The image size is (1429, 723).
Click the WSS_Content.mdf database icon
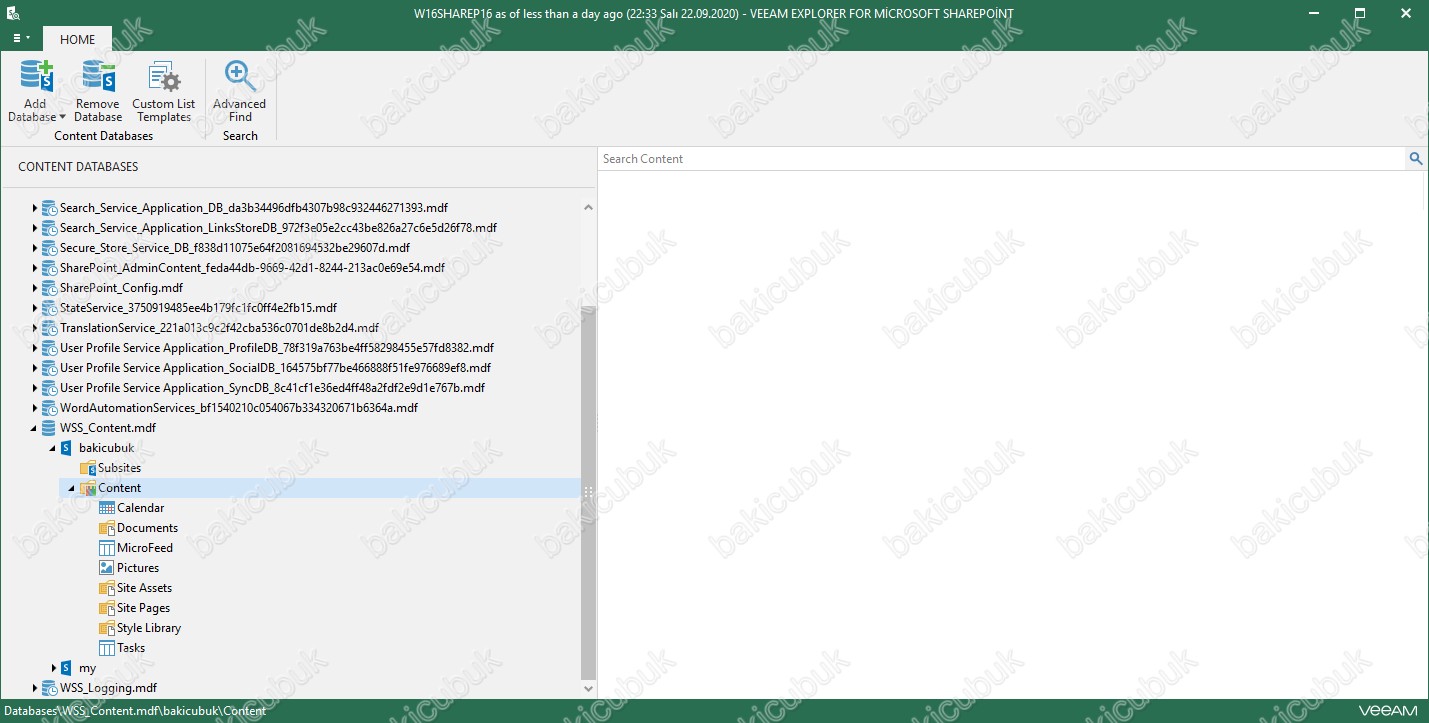pos(49,428)
